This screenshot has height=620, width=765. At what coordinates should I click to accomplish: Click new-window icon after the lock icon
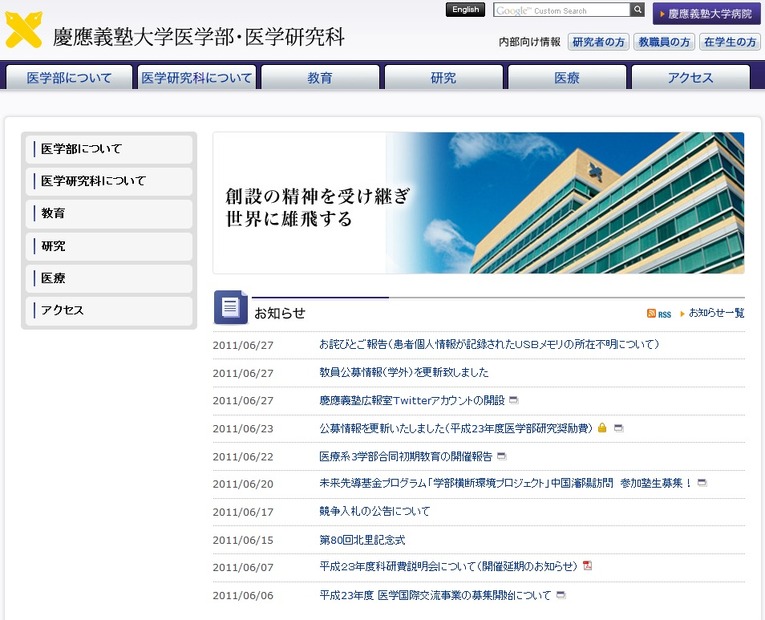tap(619, 428)
